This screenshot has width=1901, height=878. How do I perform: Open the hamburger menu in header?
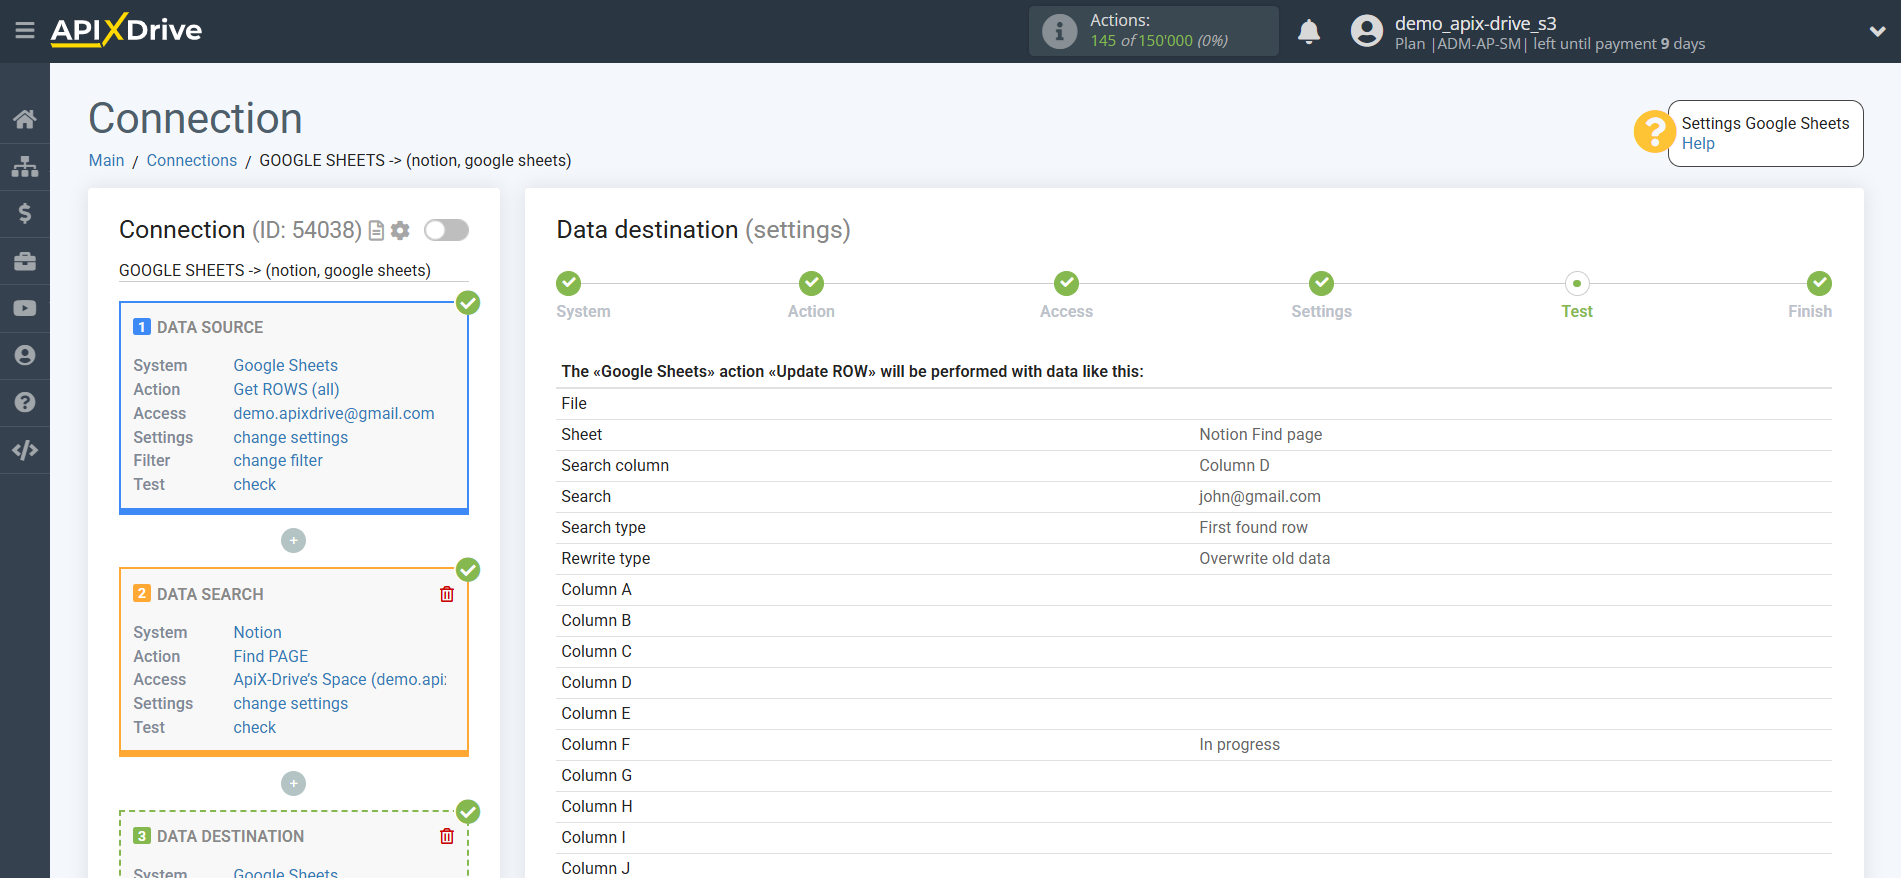tap(25, 31)
